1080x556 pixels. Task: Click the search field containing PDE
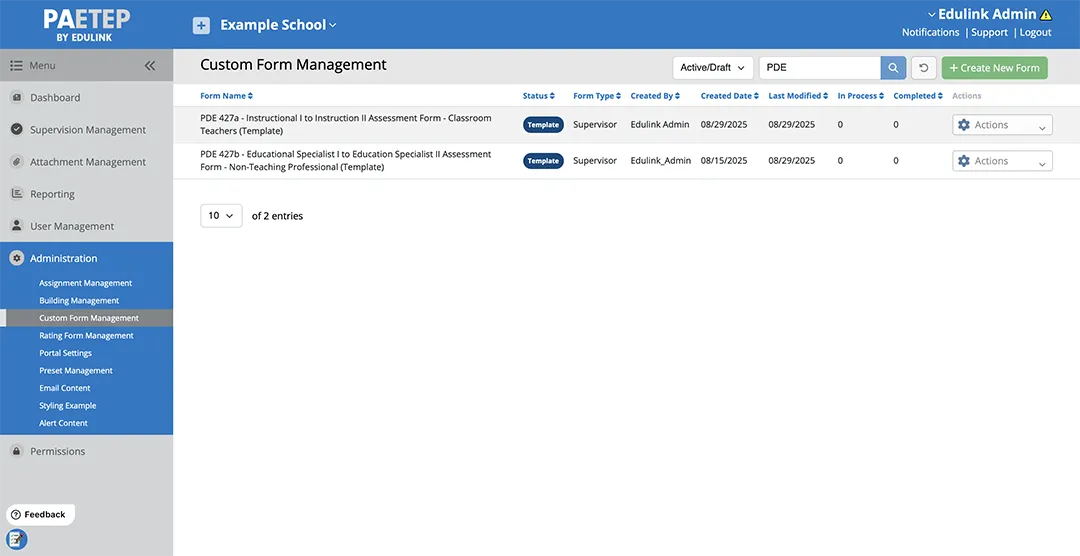[820, 68]
